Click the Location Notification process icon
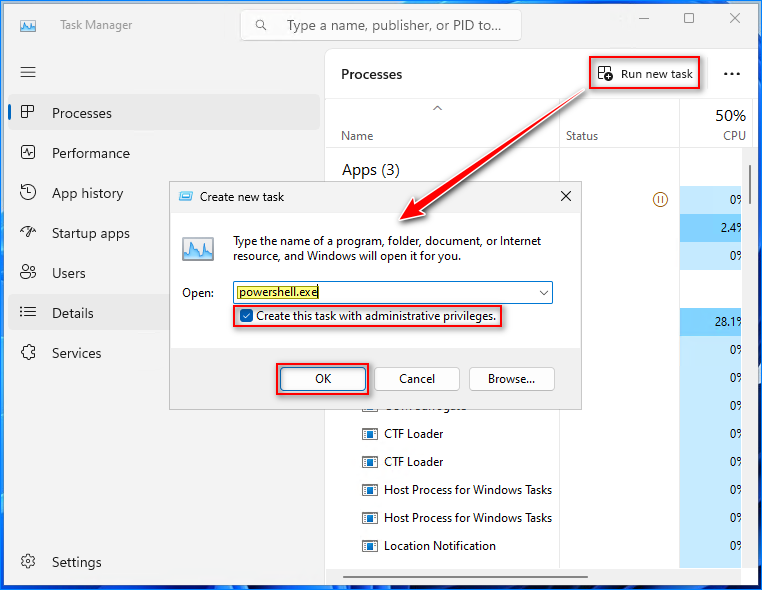 pyautogui.click(x=370, y=546)
